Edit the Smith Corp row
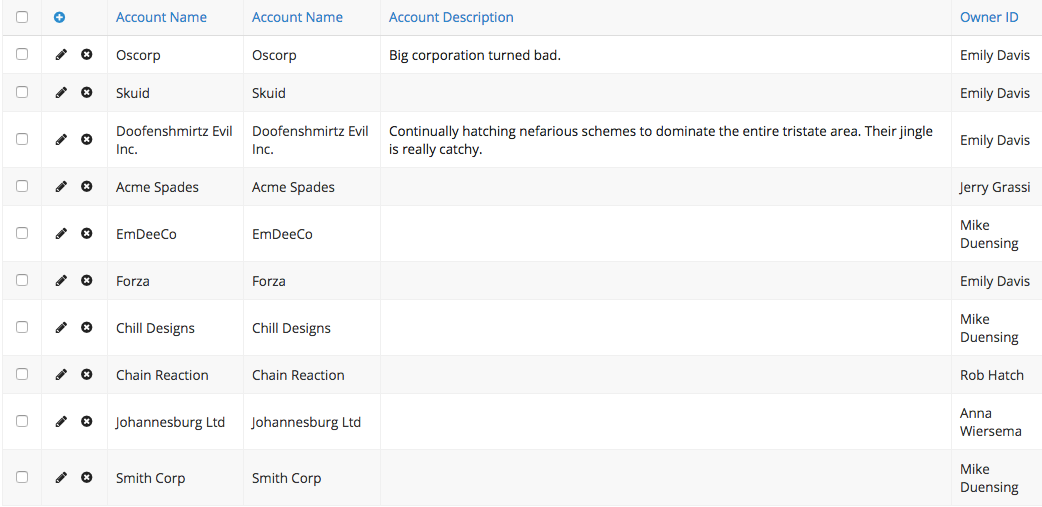The image size is (1042, 507). [x=61, y=477]
